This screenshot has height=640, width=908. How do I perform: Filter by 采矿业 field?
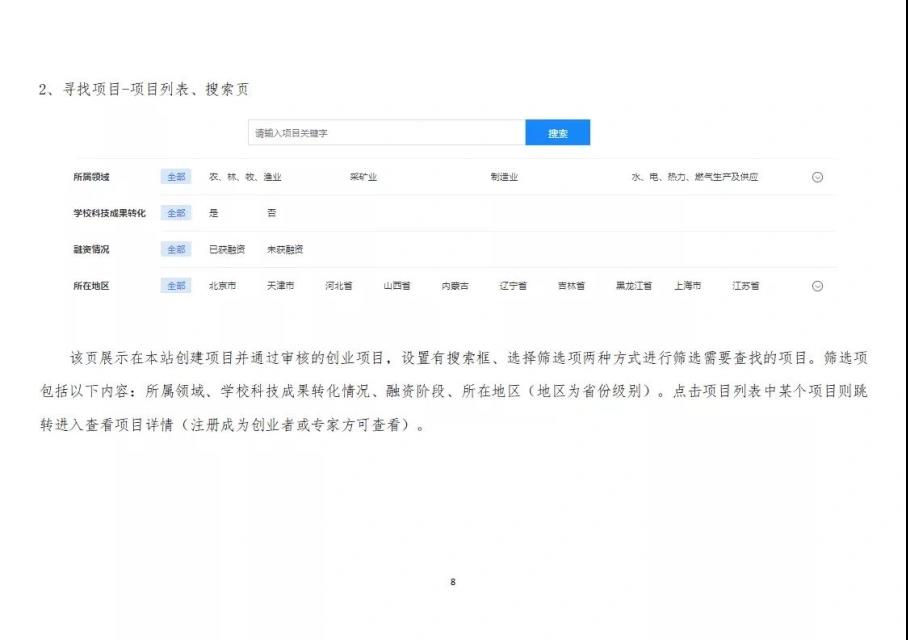coord(363,177)
